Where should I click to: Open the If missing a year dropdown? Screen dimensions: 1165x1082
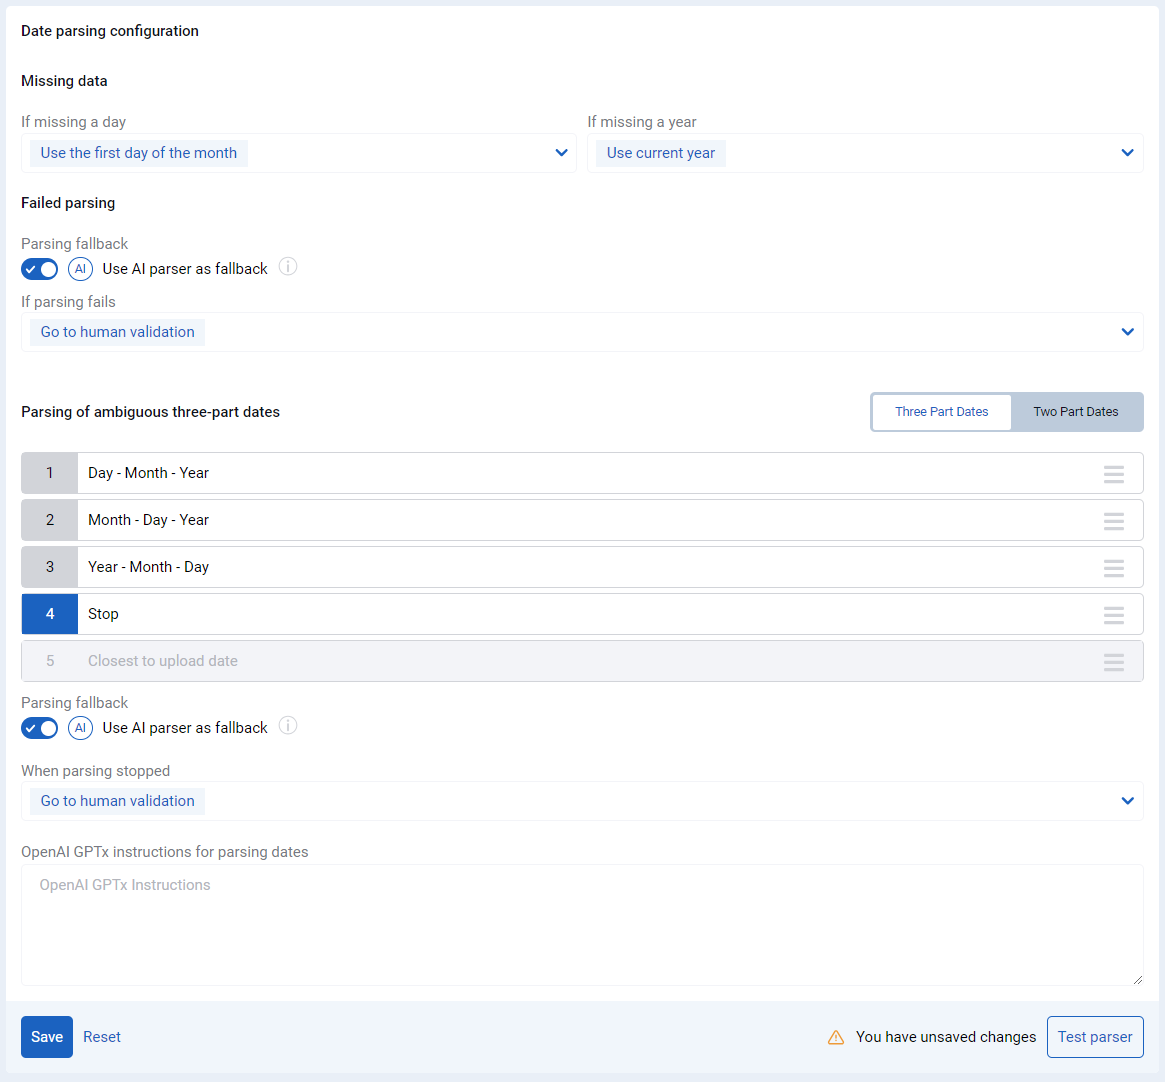(x=865, y=153)
